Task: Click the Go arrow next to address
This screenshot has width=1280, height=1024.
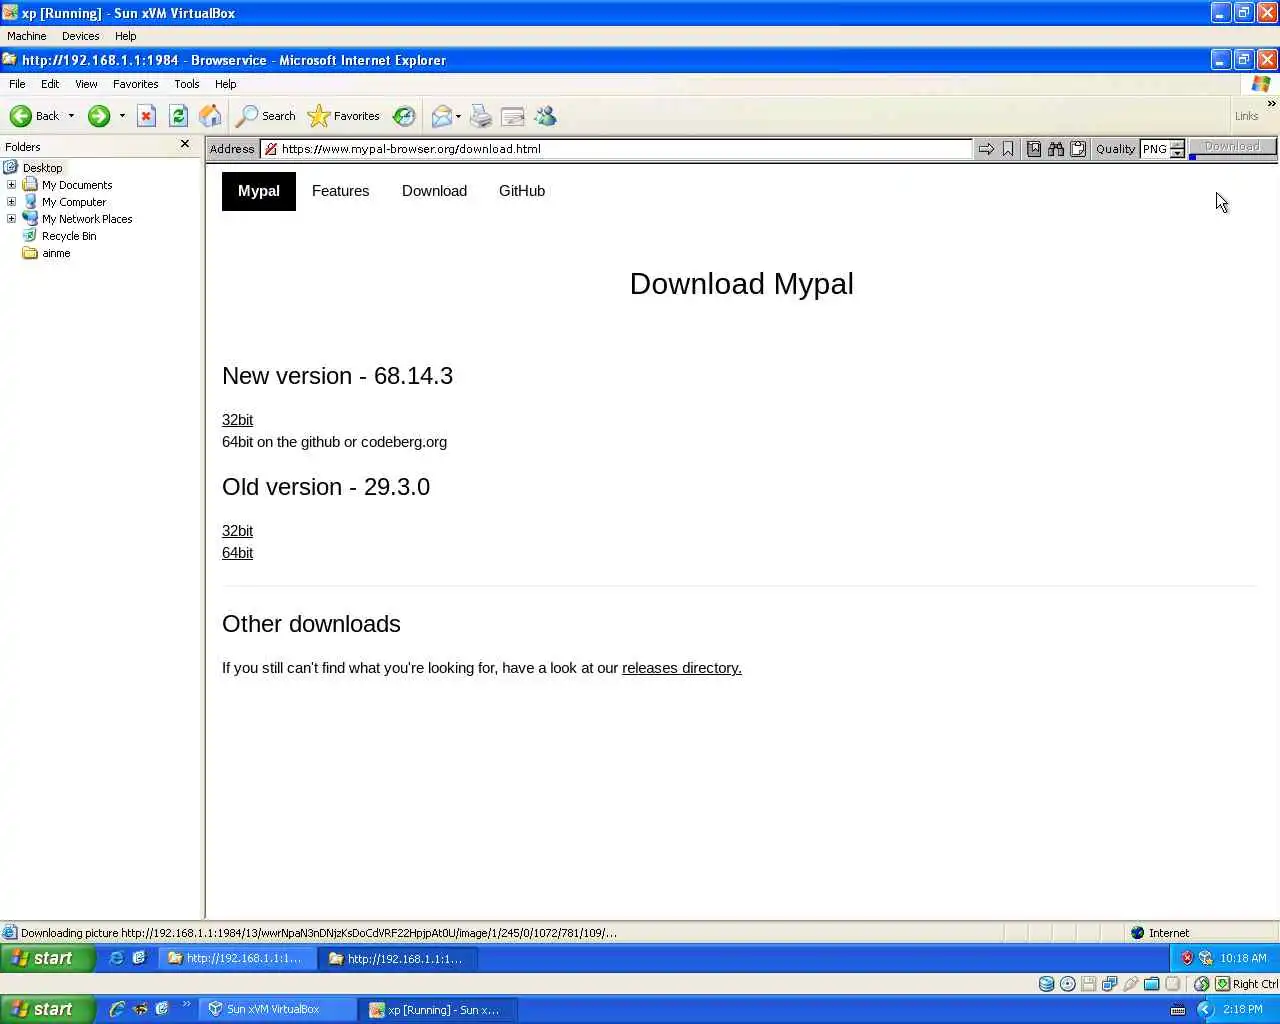Action: (986, 149)
